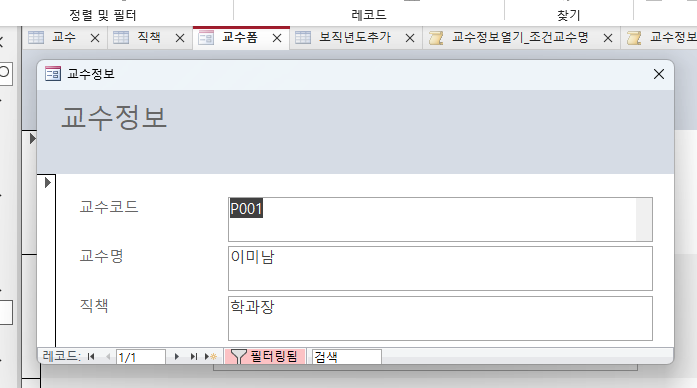Click the 교수코드 field containing P001
This screenshot has width=697, height=388.
point(440,220)
